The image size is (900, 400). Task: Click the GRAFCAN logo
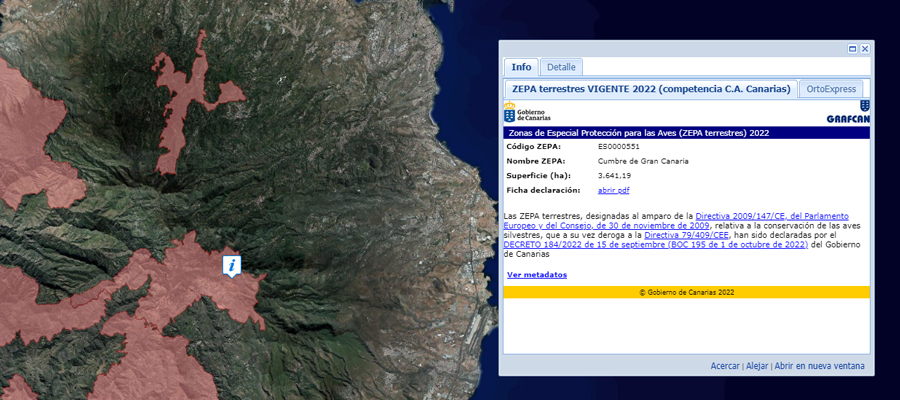pos(848,112)
